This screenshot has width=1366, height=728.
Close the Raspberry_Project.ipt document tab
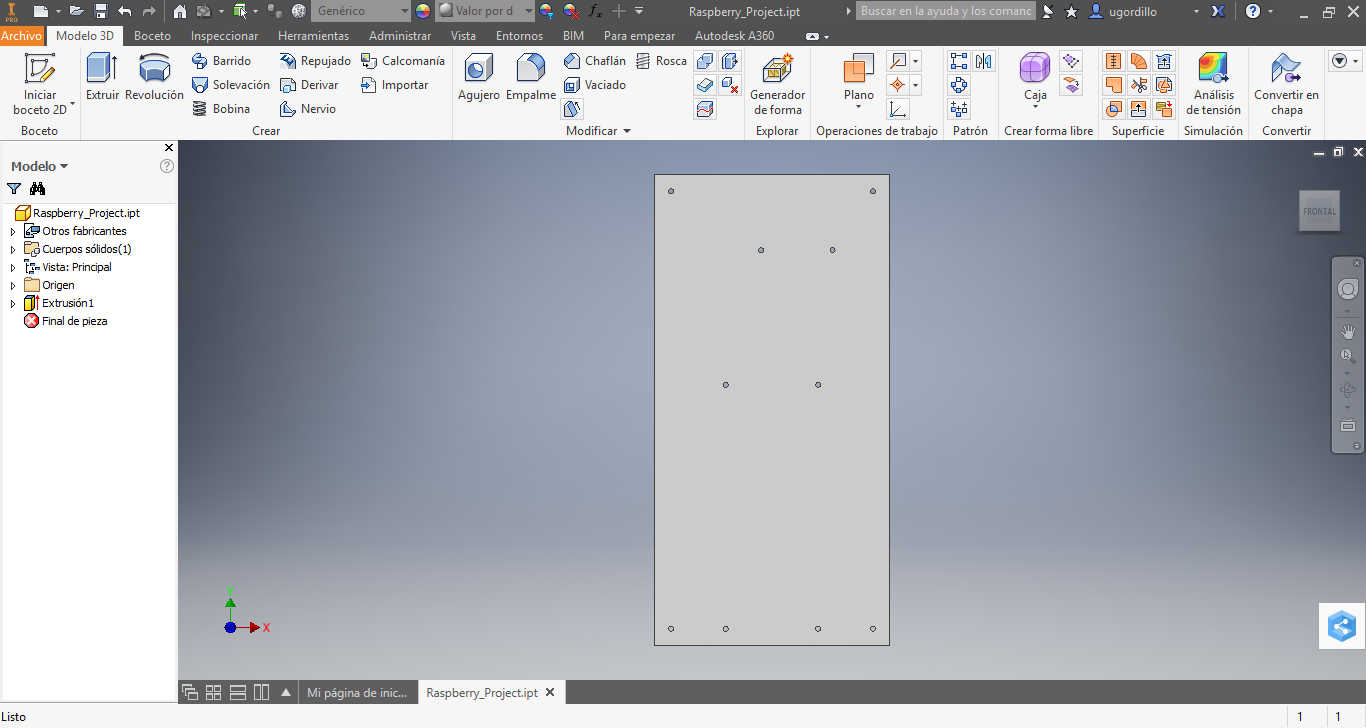(550, 692)
